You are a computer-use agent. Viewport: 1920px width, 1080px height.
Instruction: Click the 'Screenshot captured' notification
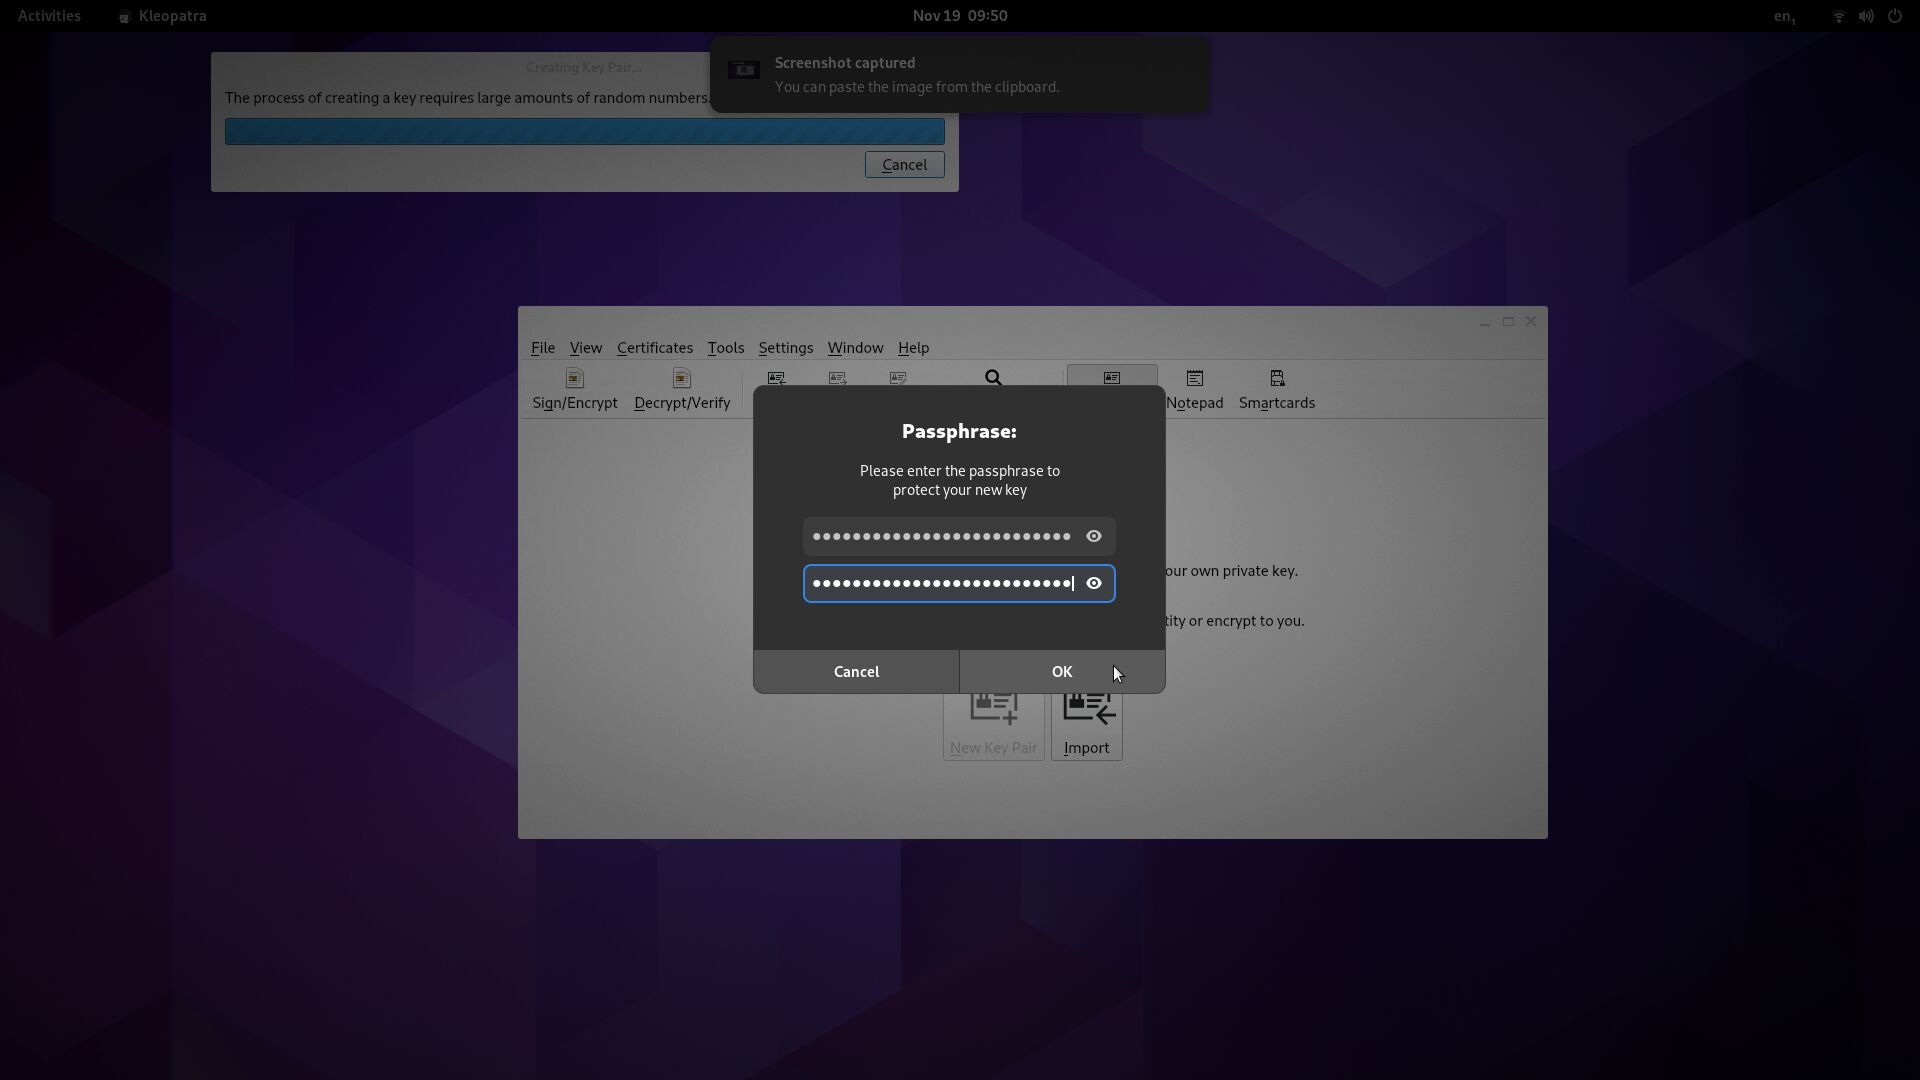tap(958, 75)
